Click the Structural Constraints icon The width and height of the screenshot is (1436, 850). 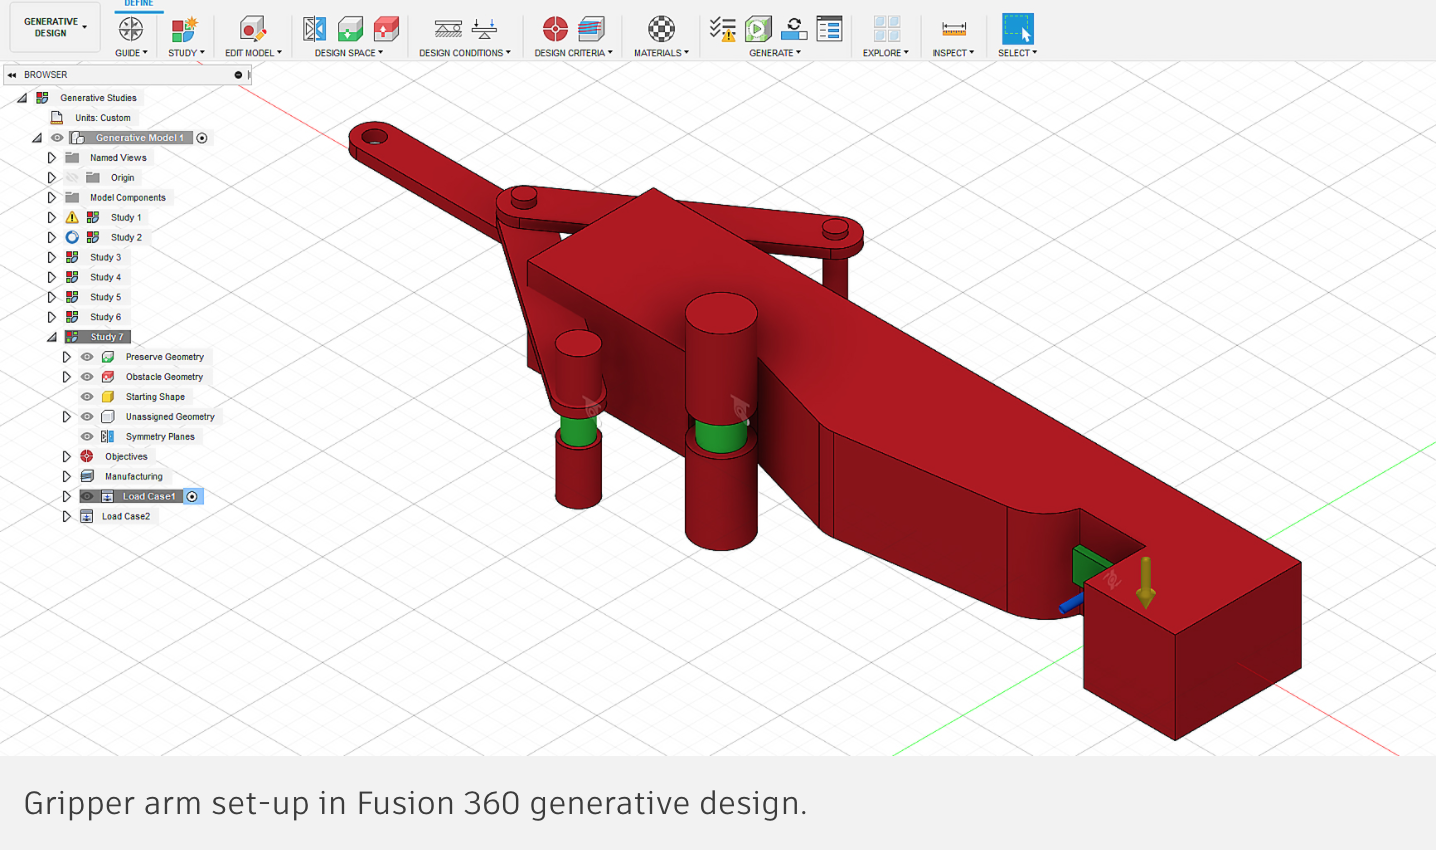click(x=448, y=29)
